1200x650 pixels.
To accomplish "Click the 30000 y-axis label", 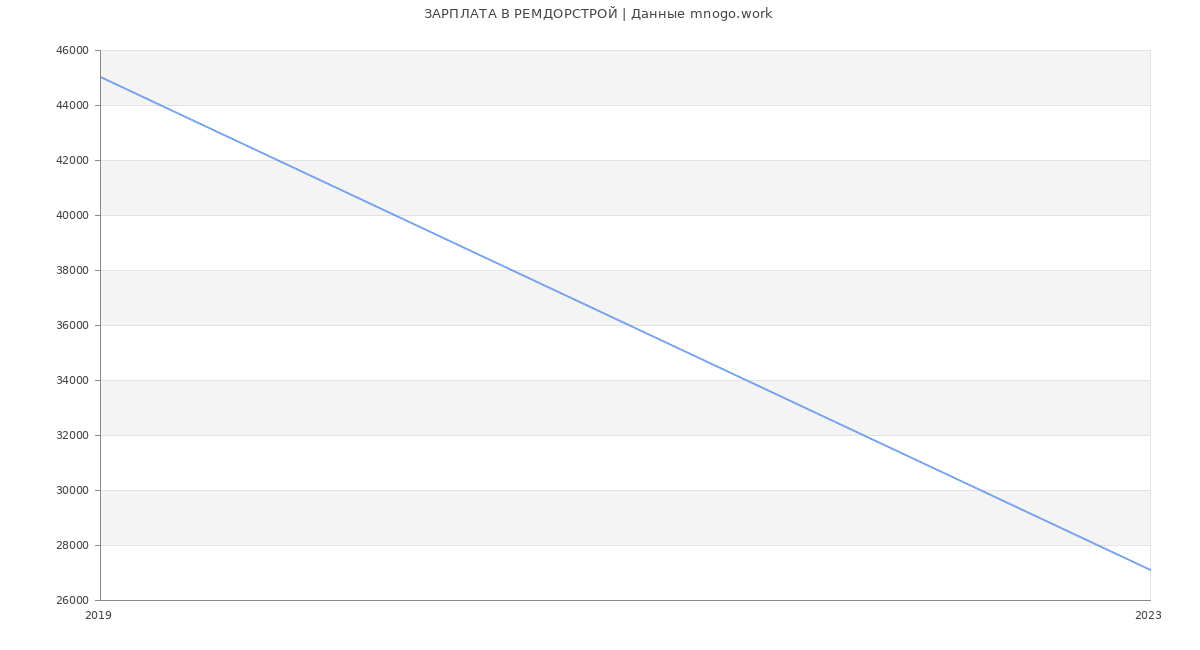I will (x=74, y=491).
